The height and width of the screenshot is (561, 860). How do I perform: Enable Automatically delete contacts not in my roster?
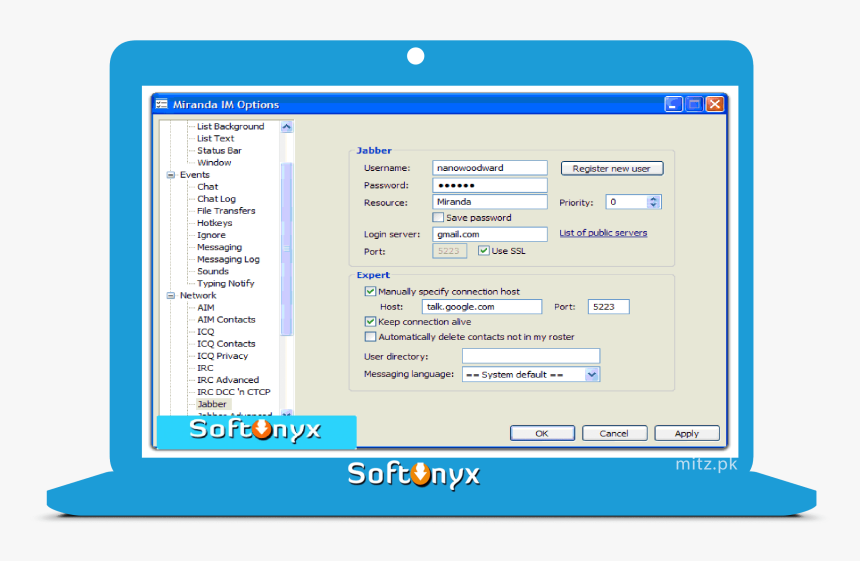tap(370, 336)
